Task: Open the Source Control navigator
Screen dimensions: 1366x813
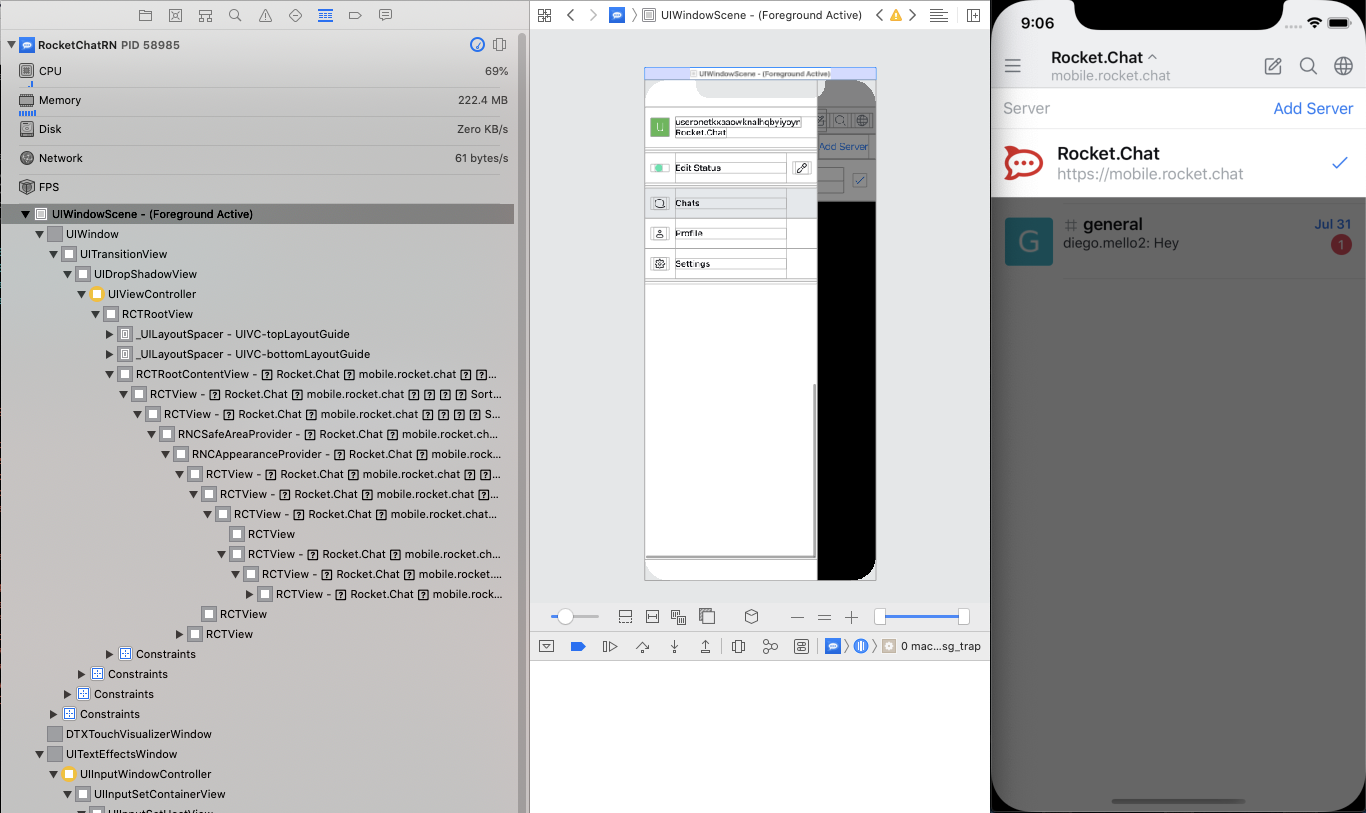Action: tap(175, 16)
